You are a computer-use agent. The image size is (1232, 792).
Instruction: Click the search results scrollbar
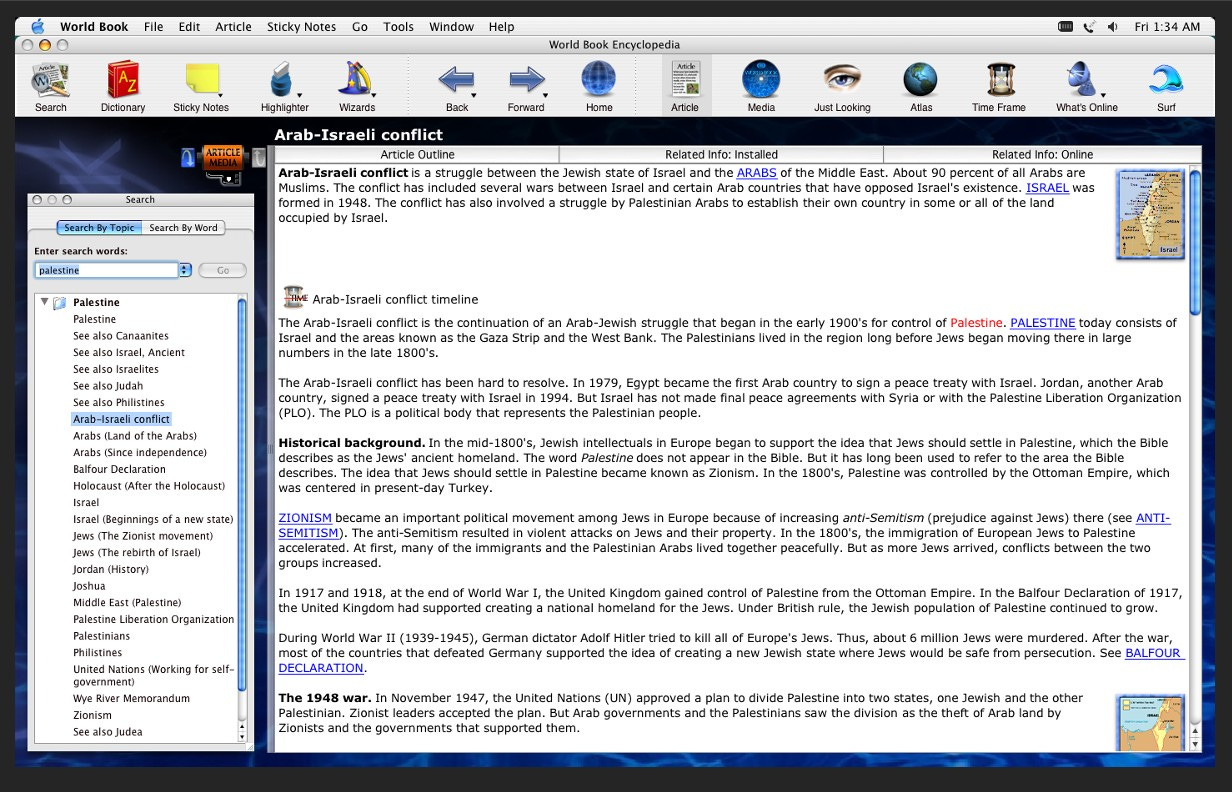(x=241, y=494)
